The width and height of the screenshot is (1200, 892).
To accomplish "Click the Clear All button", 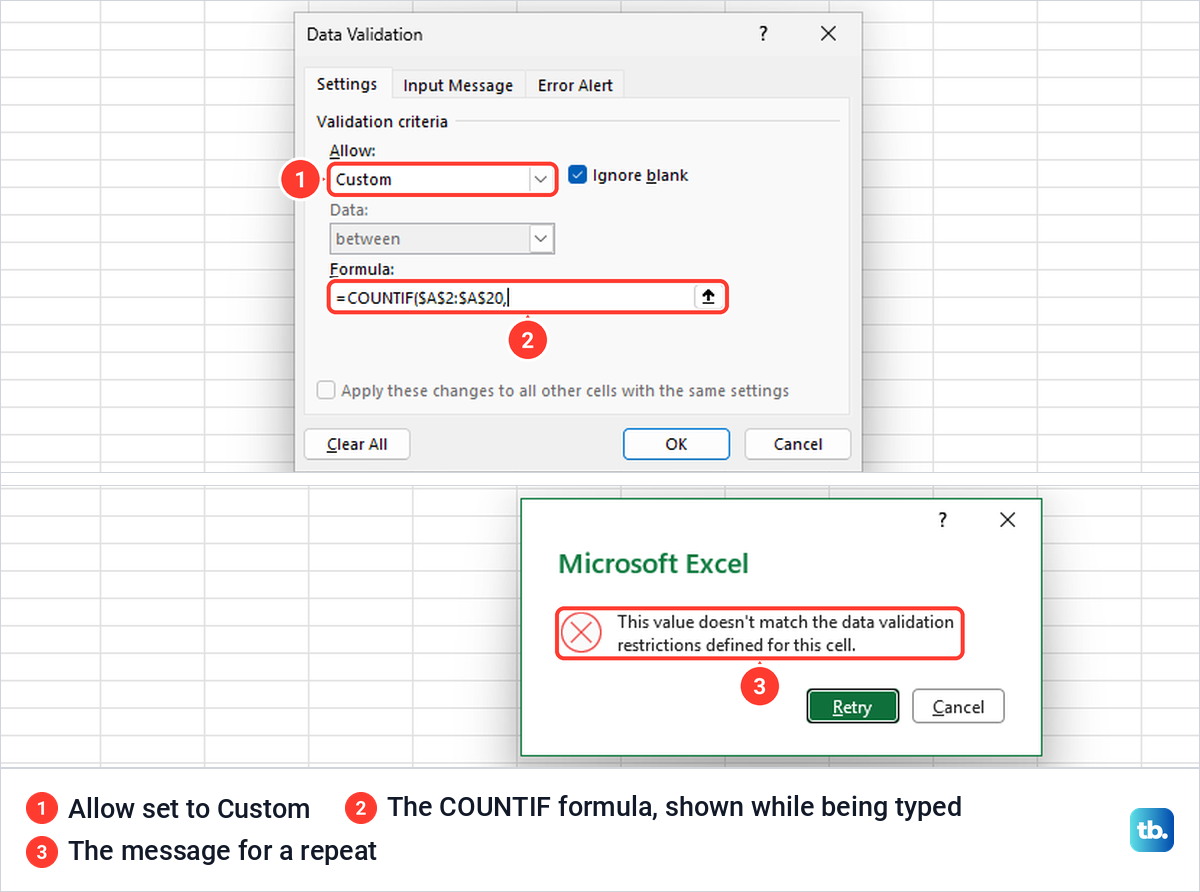I will 357,444.
